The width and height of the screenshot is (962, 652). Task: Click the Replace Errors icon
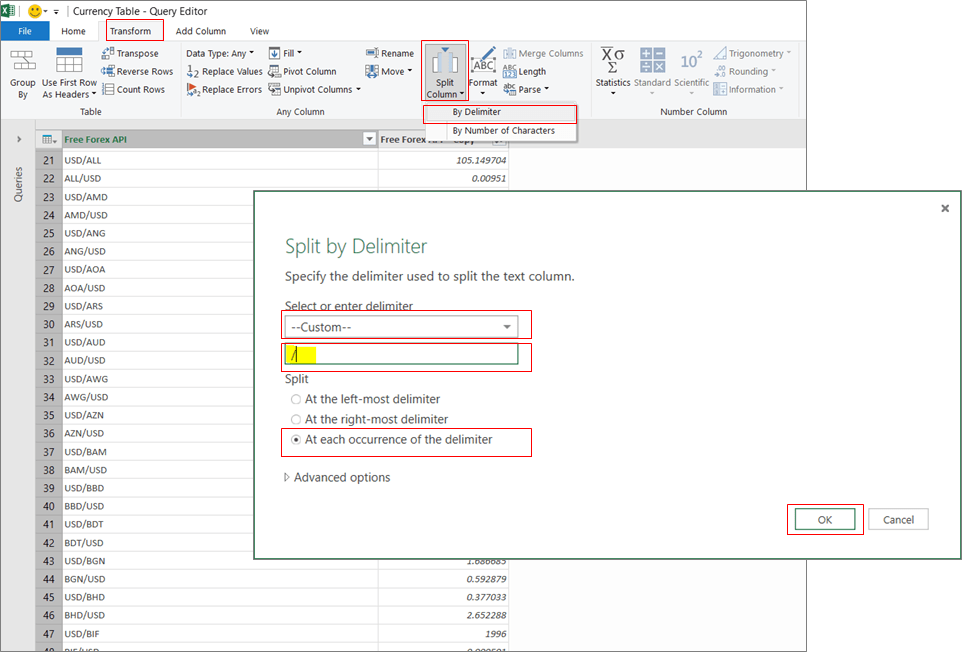point(193,90)
